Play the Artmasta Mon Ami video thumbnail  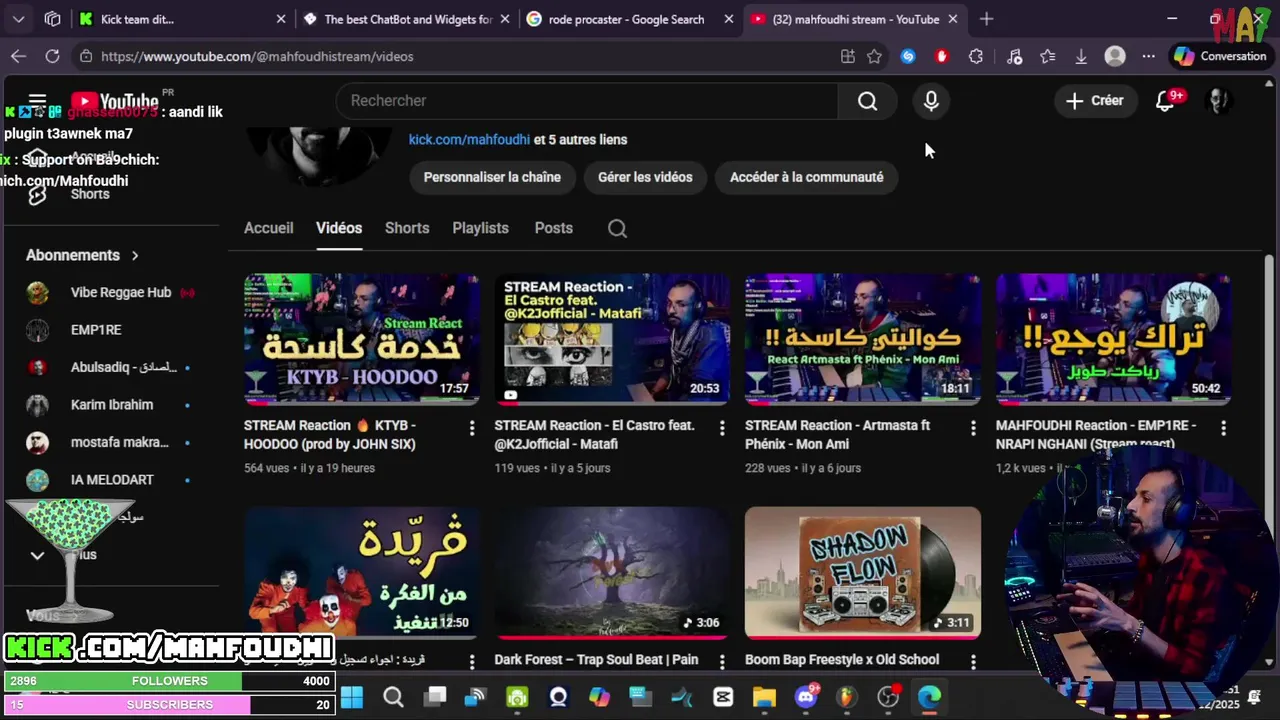pos(863,339)
